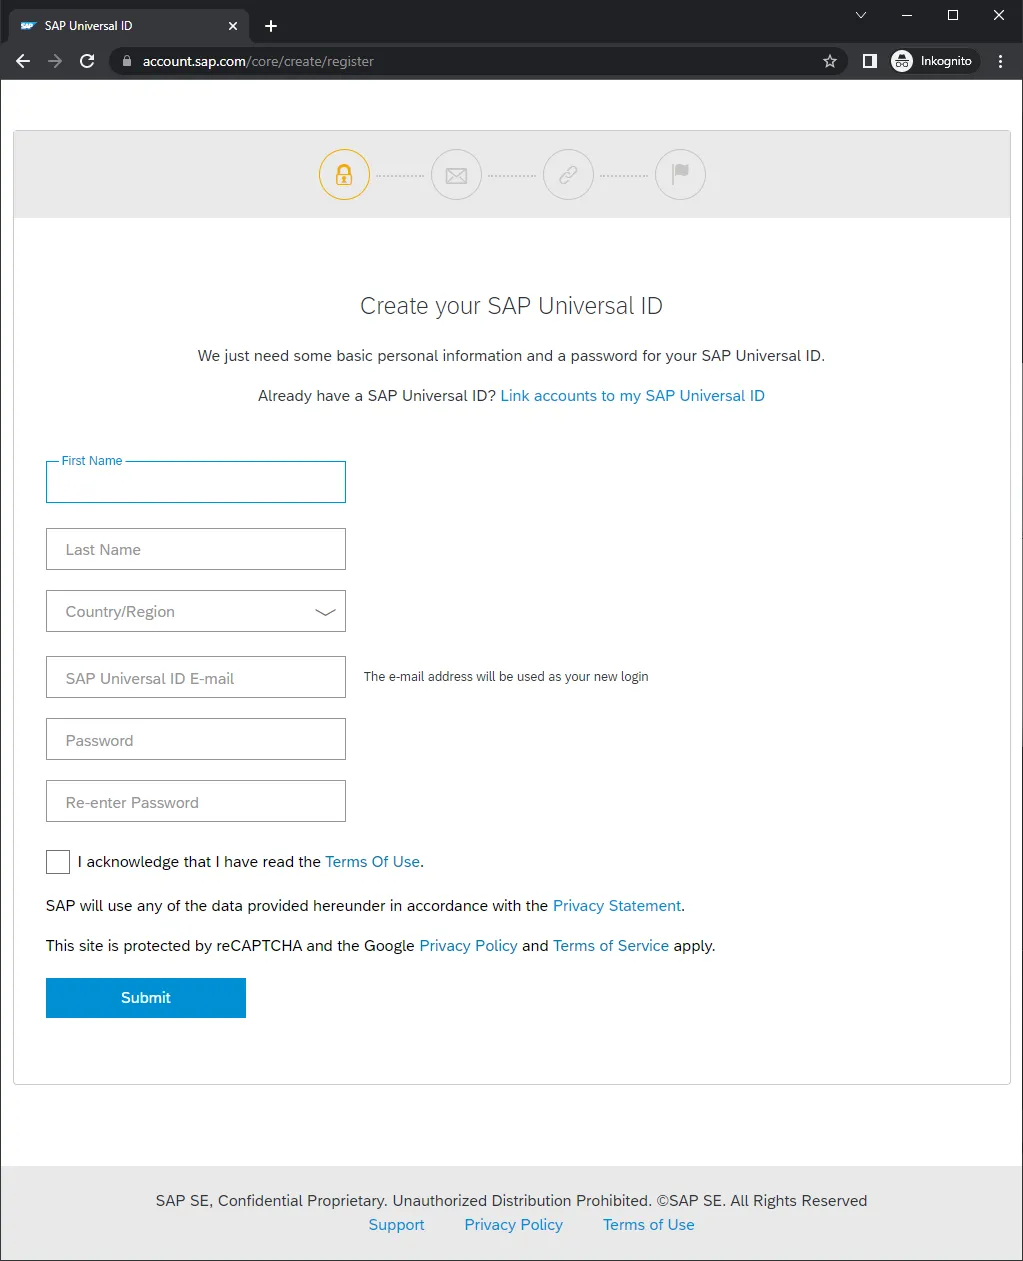Image resolution: width=1023 pixels, height=1261 pixels.
Task: Click the flag finish step icon
Action: click(680, 175)
